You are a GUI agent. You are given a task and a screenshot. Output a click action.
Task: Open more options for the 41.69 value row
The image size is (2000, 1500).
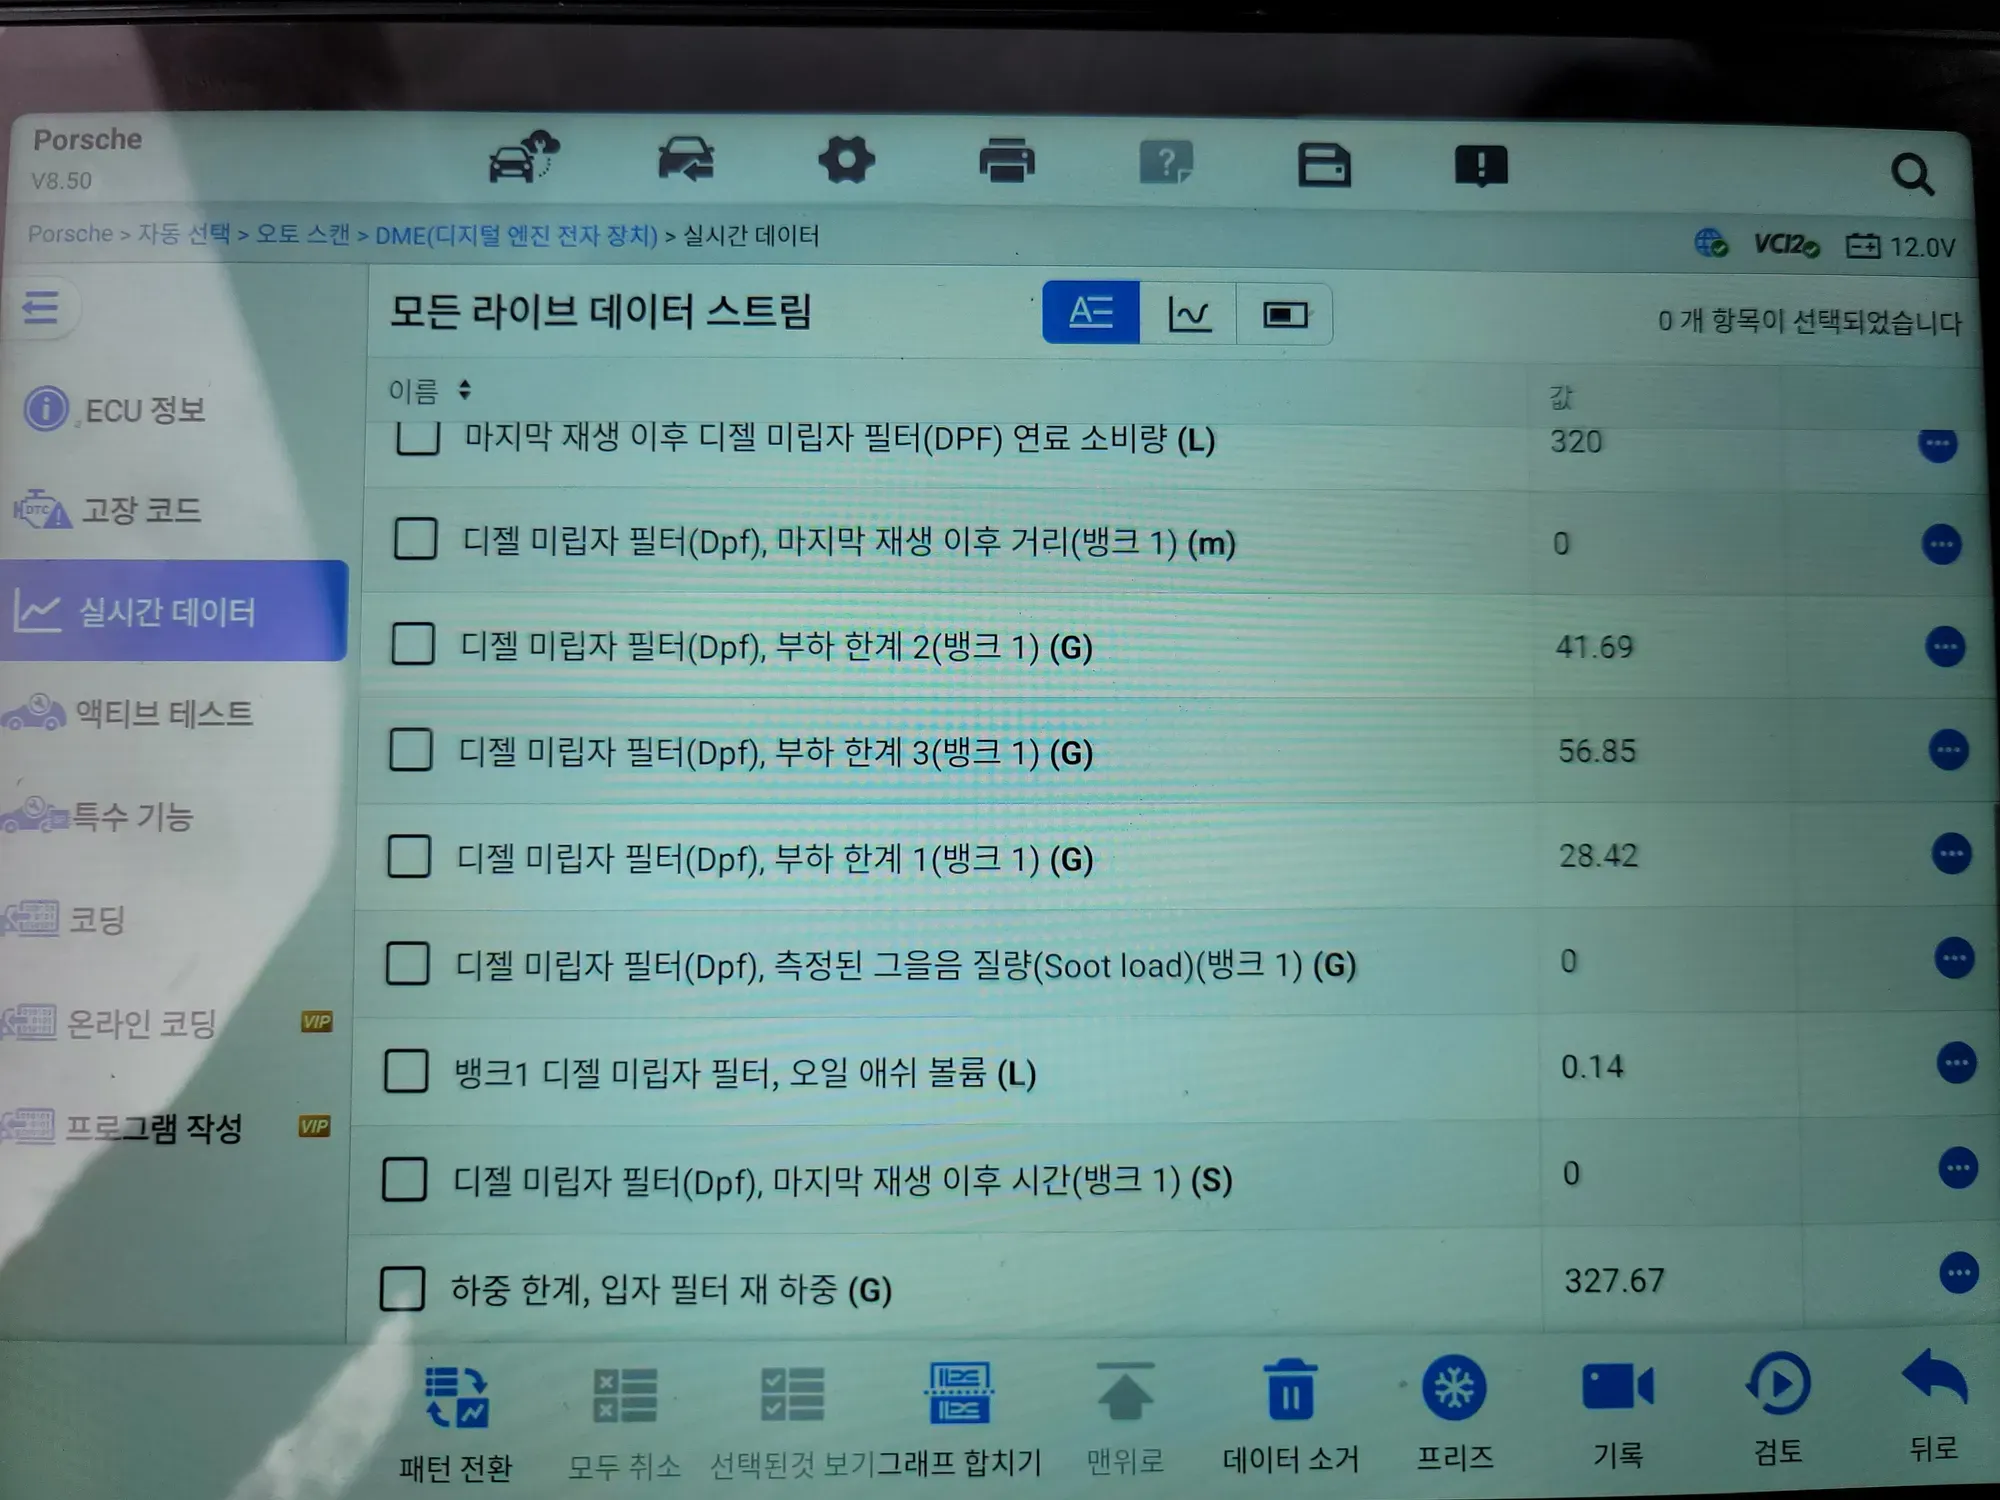tap(1944, 647)
